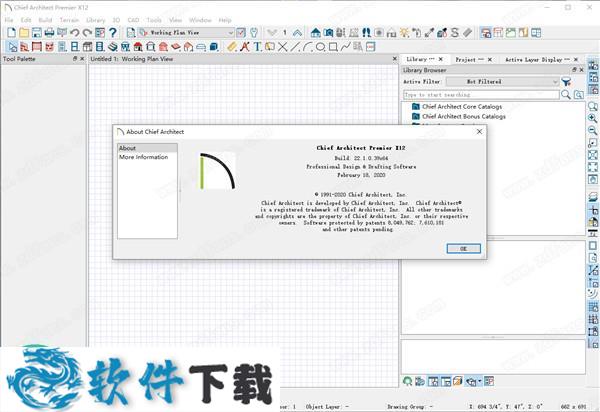Close the Untitled 1 Working Plan View
This screenshot has height=412, width=600.
coord(395,59)
